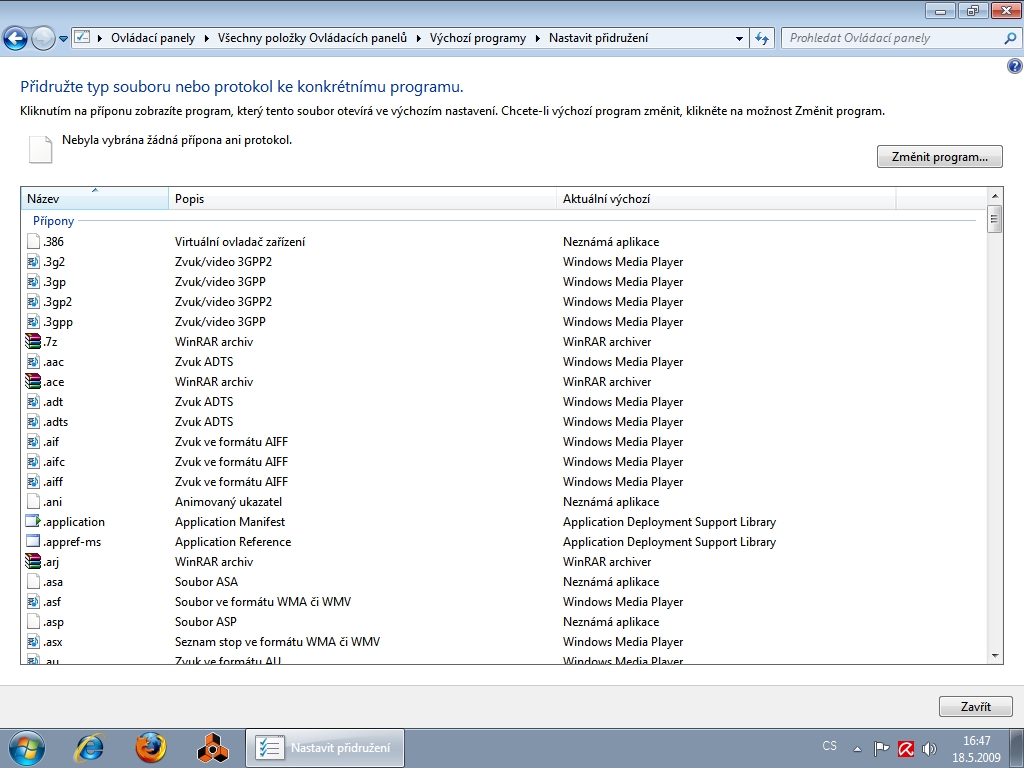Select the .3gpp media file icon
This screenshot has height=768, width=1024.
33,322
